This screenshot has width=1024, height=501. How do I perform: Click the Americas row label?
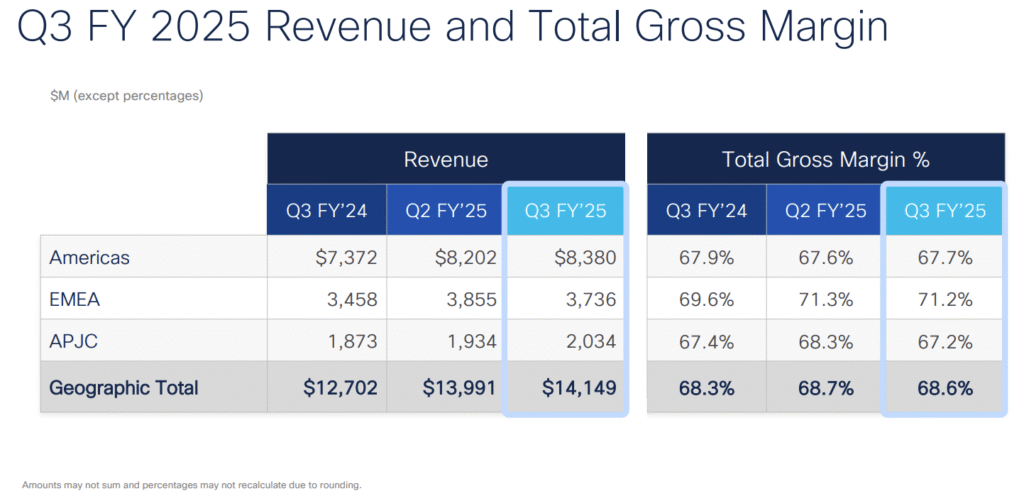coord(90,258)
